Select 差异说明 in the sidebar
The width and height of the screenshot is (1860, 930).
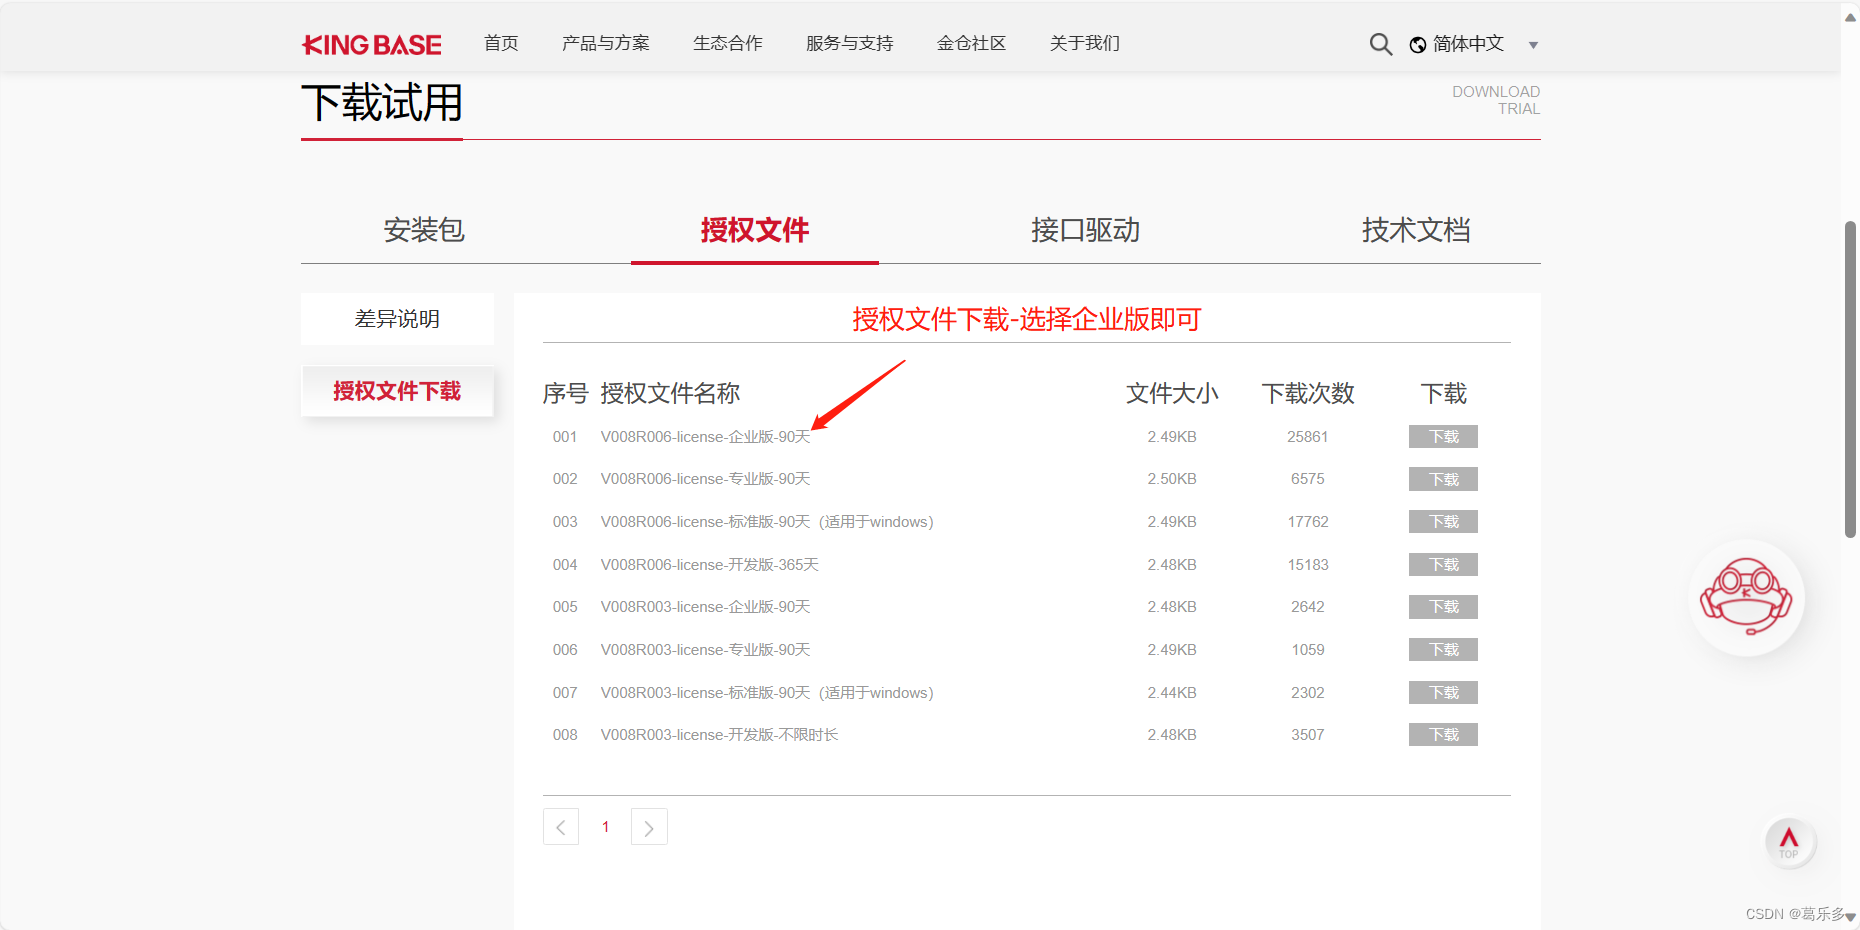click(x=397, y=319)
